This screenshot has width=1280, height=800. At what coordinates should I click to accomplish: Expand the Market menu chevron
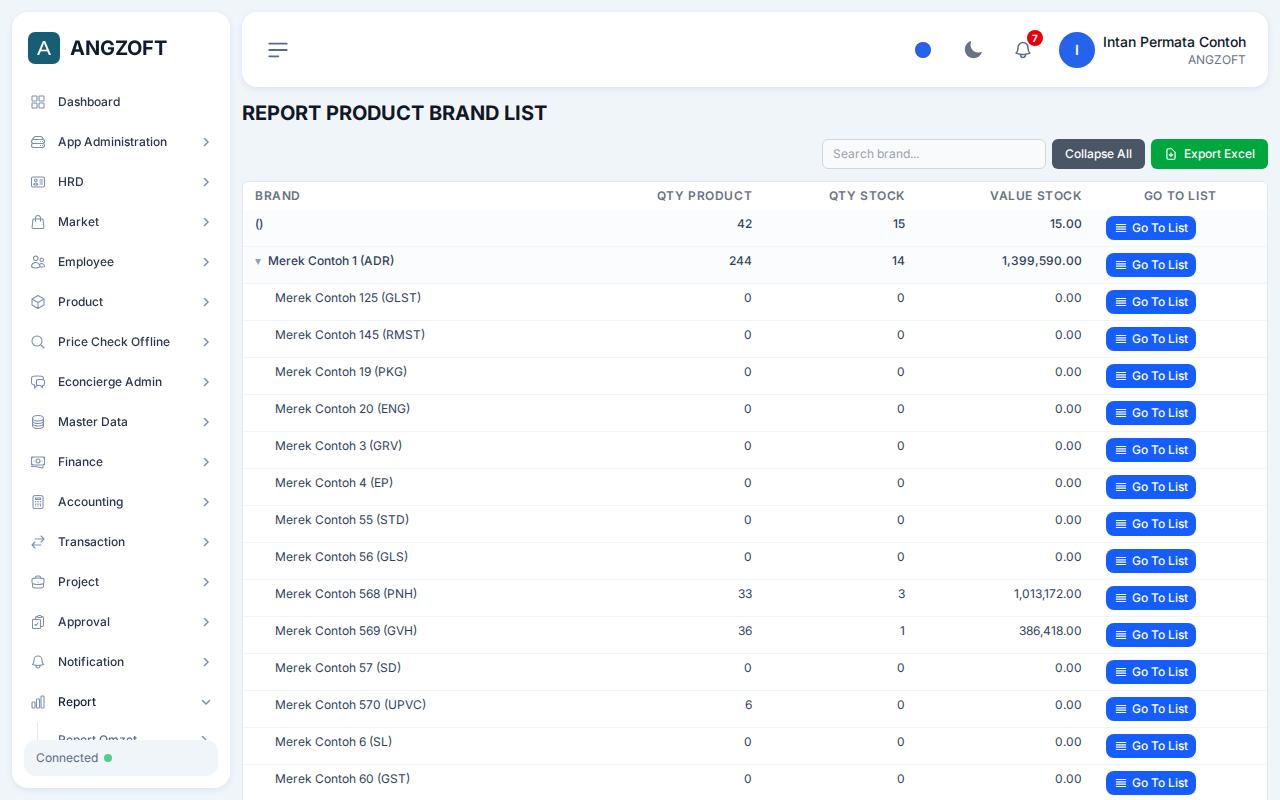[x=206, y=222]
